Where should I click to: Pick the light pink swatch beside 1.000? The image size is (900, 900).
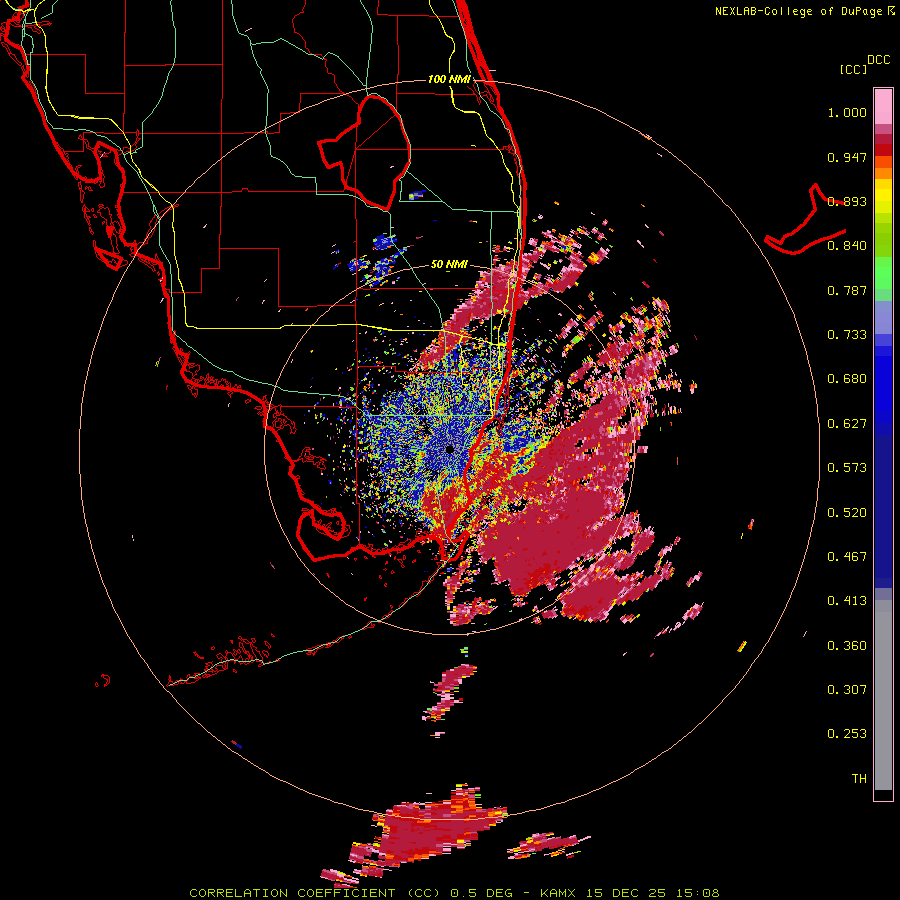pyautogui.click(x=883, y=107)
